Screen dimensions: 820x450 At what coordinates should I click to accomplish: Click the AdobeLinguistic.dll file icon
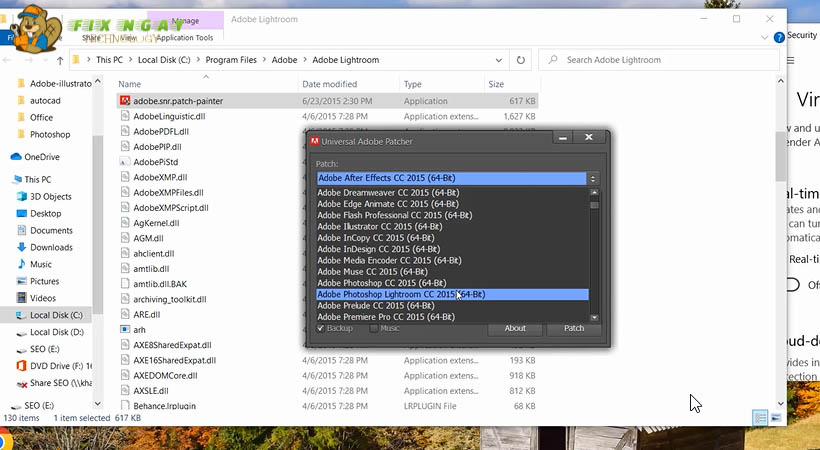[125, 116]
